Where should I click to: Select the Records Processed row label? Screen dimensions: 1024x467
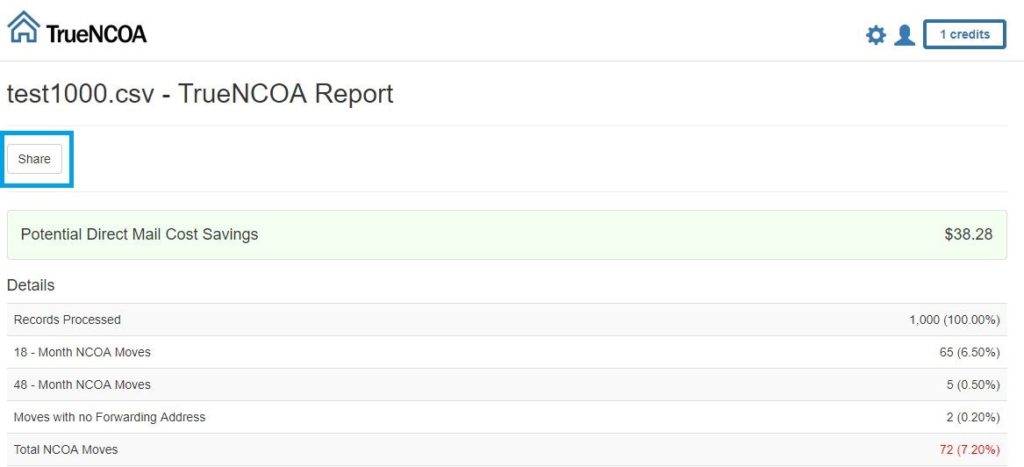[x=67, y=319]
